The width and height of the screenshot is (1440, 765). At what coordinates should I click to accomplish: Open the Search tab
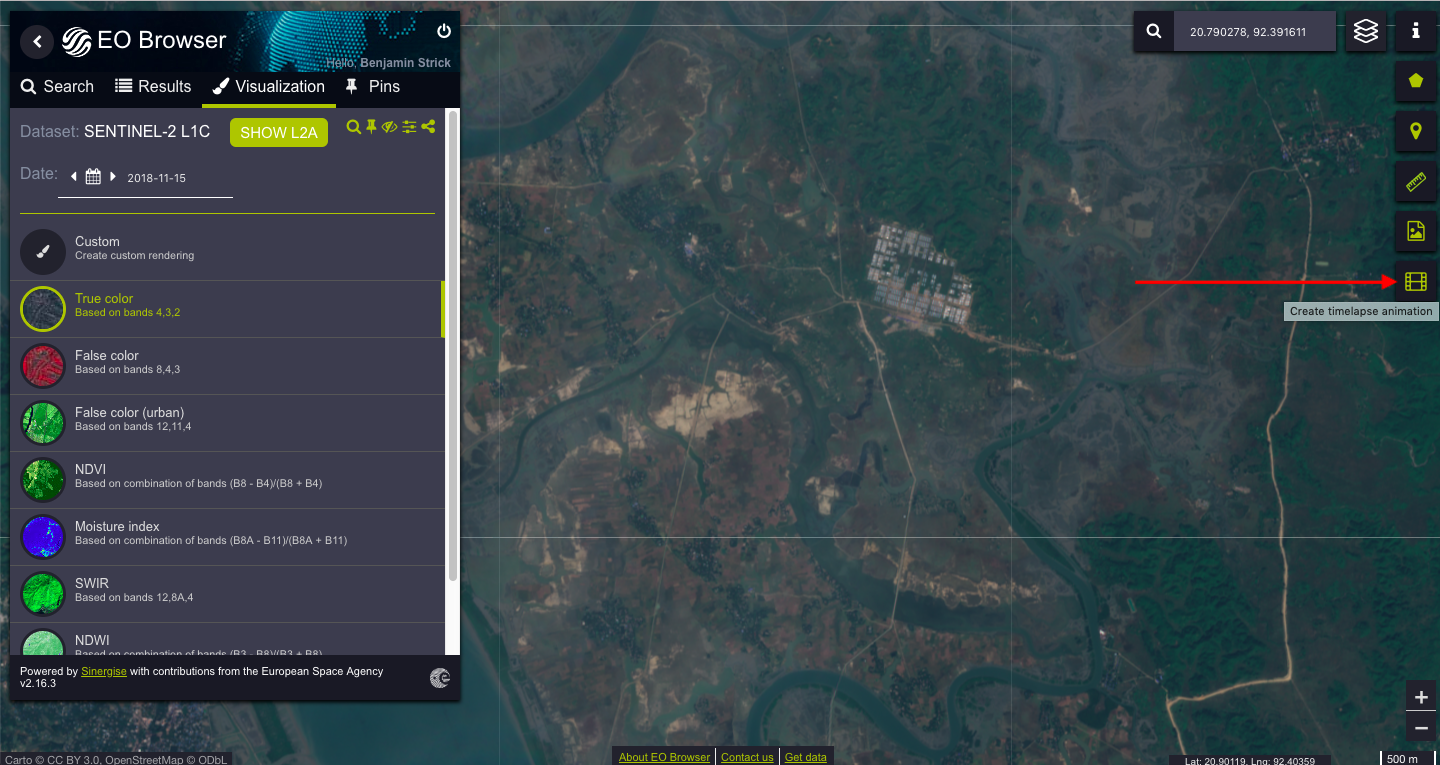pos(57,86)
